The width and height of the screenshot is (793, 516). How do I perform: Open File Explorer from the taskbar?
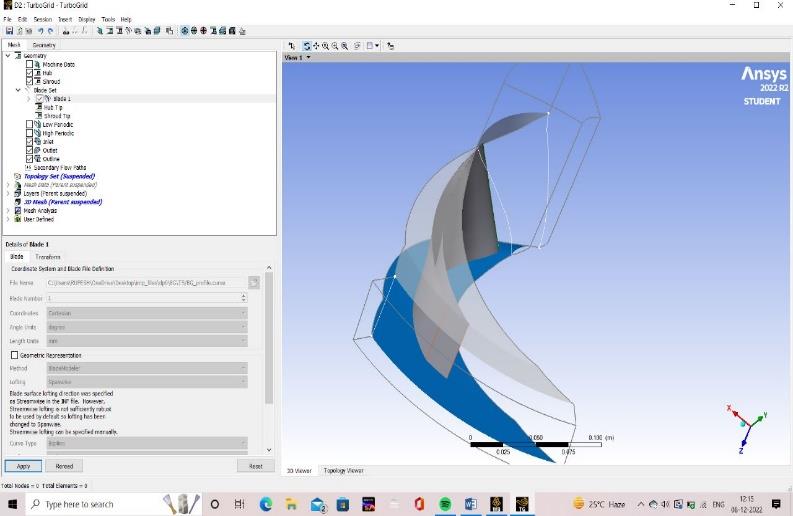[x=291, y=504]
